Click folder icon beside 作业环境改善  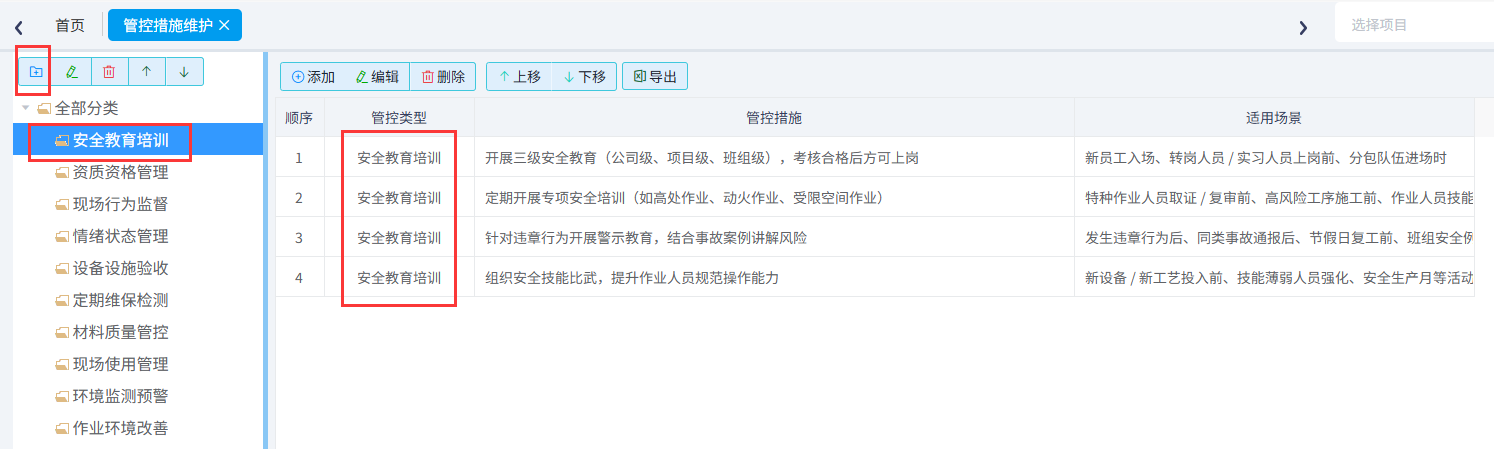click(x=62, y=428)
